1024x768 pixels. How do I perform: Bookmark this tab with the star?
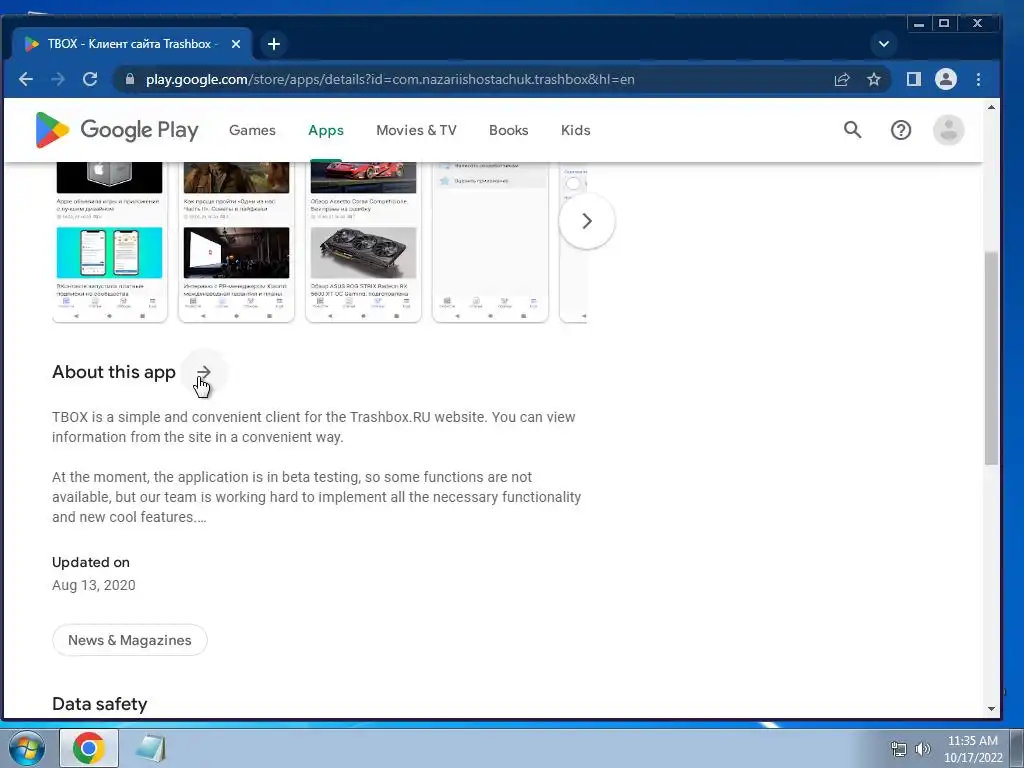click(874, 80)
